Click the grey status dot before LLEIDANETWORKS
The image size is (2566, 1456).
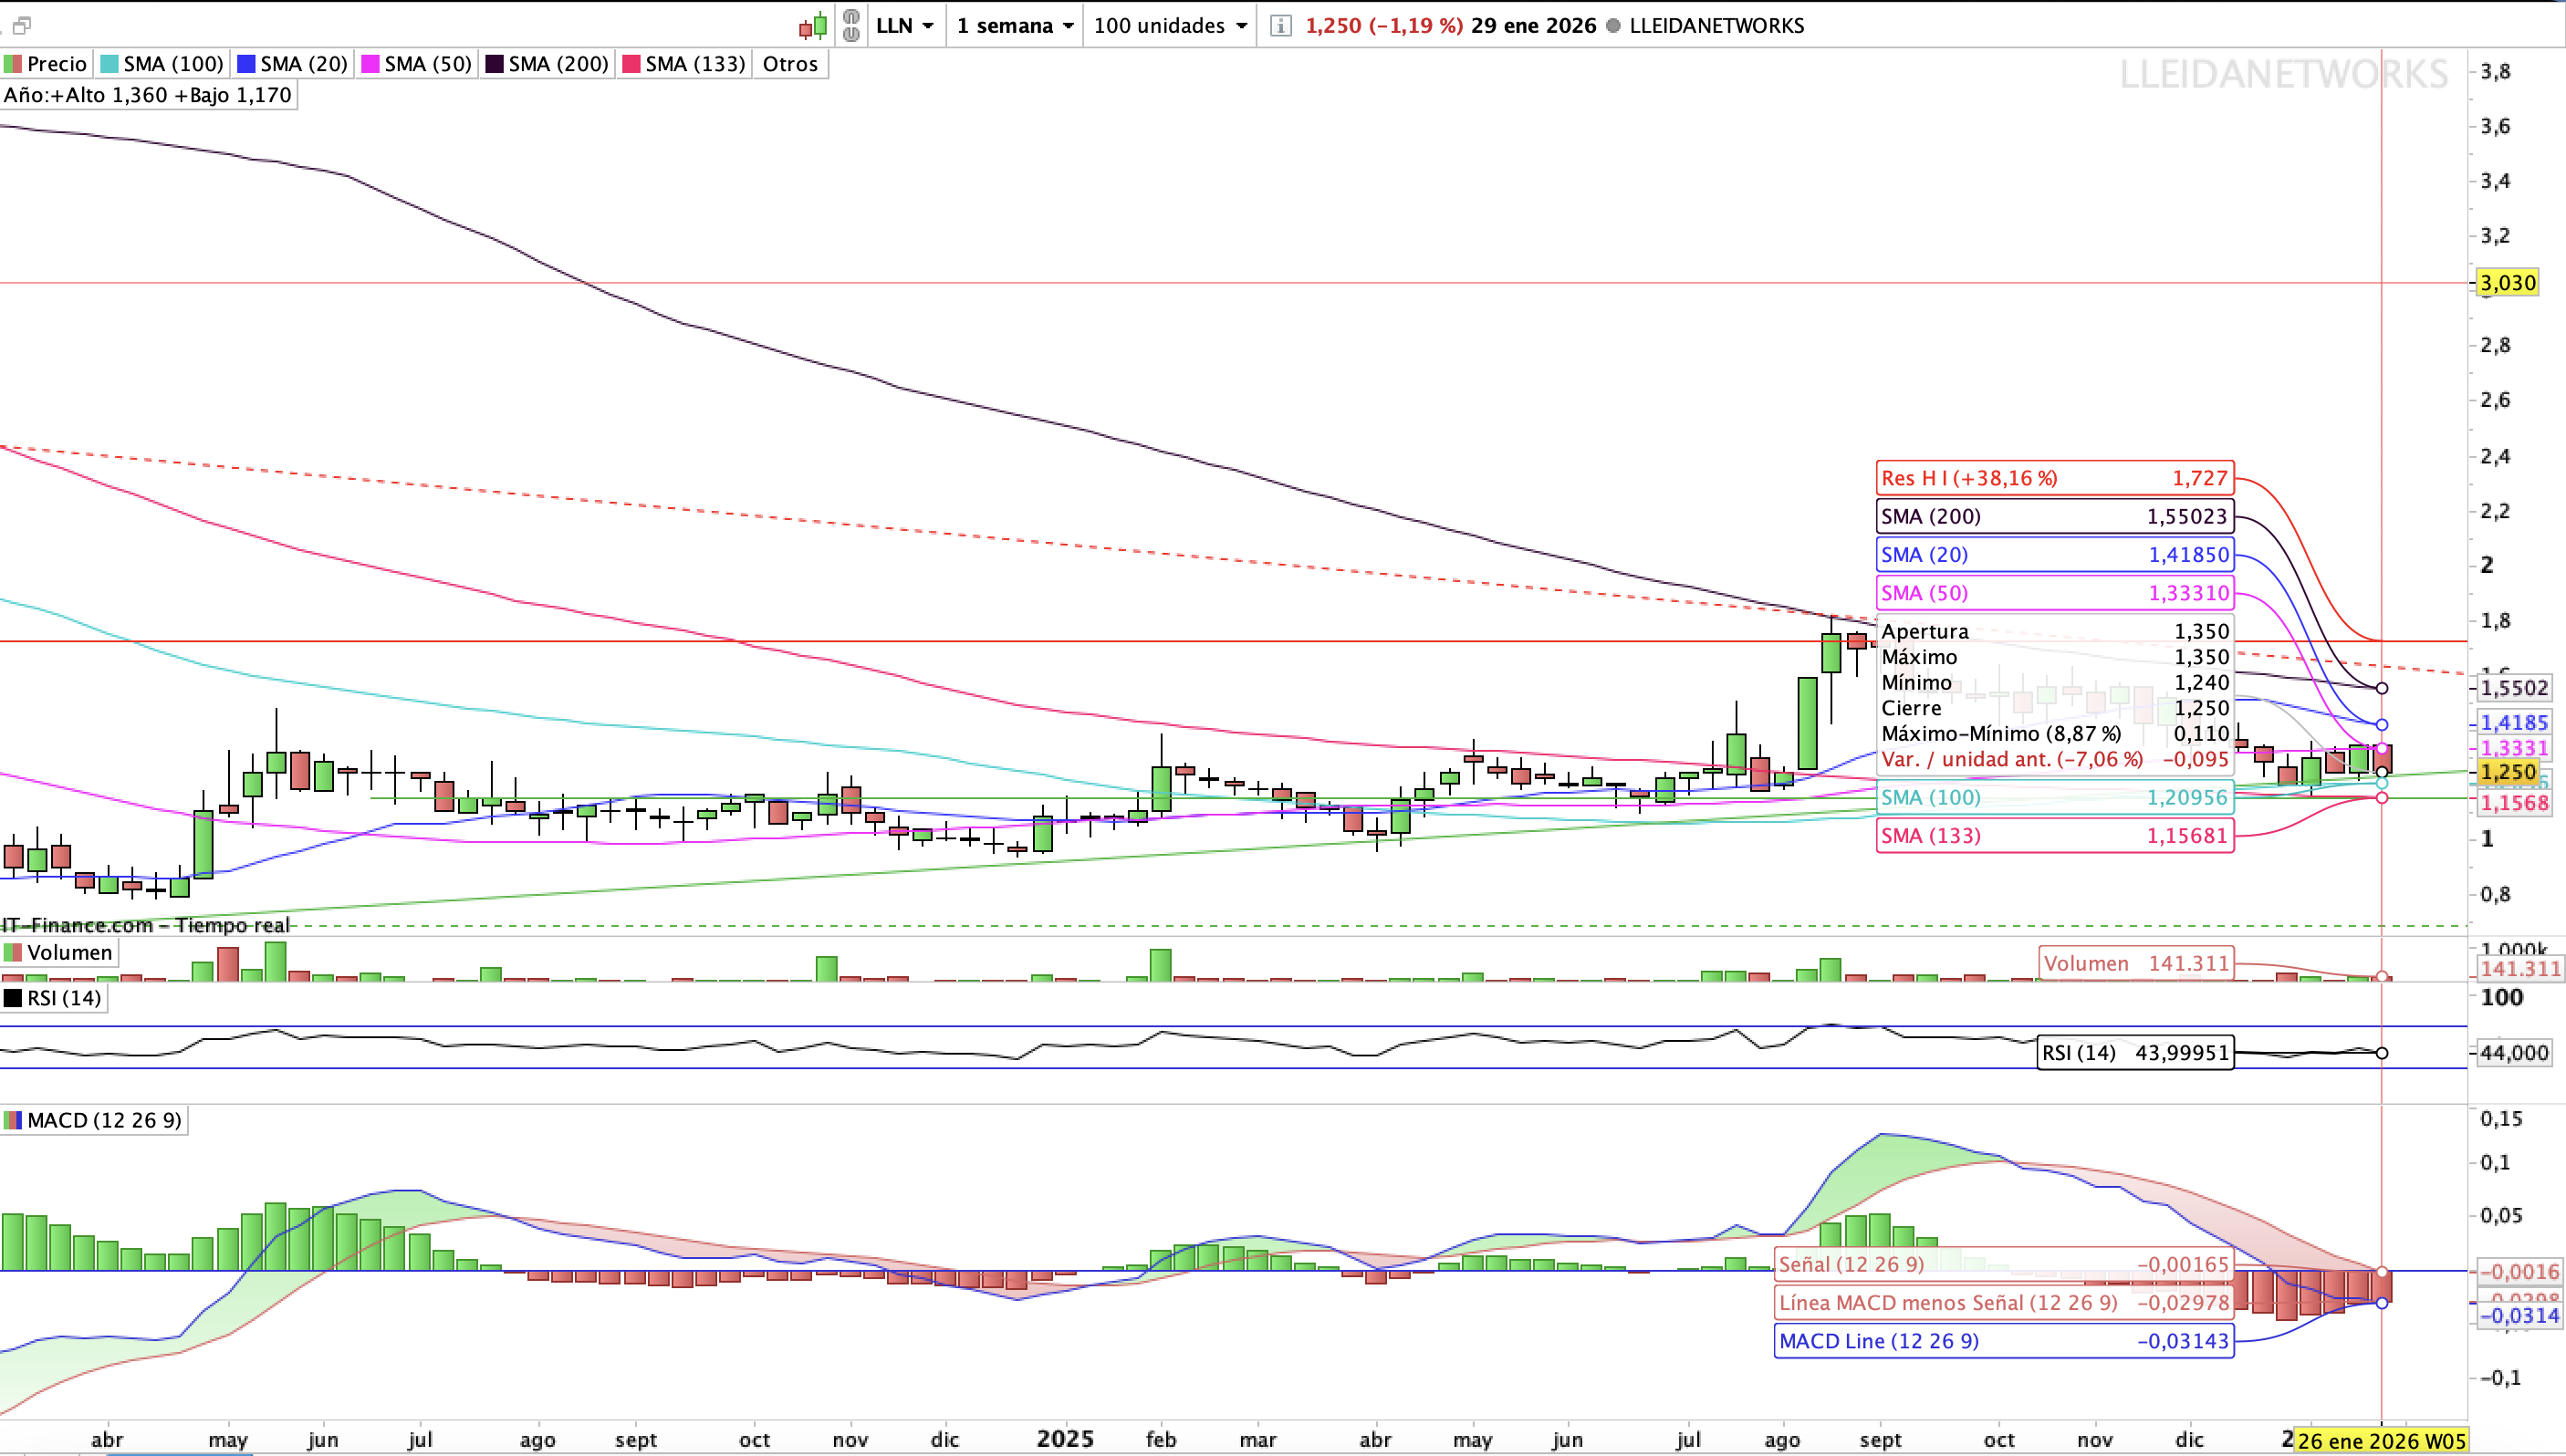(1613, 26)
